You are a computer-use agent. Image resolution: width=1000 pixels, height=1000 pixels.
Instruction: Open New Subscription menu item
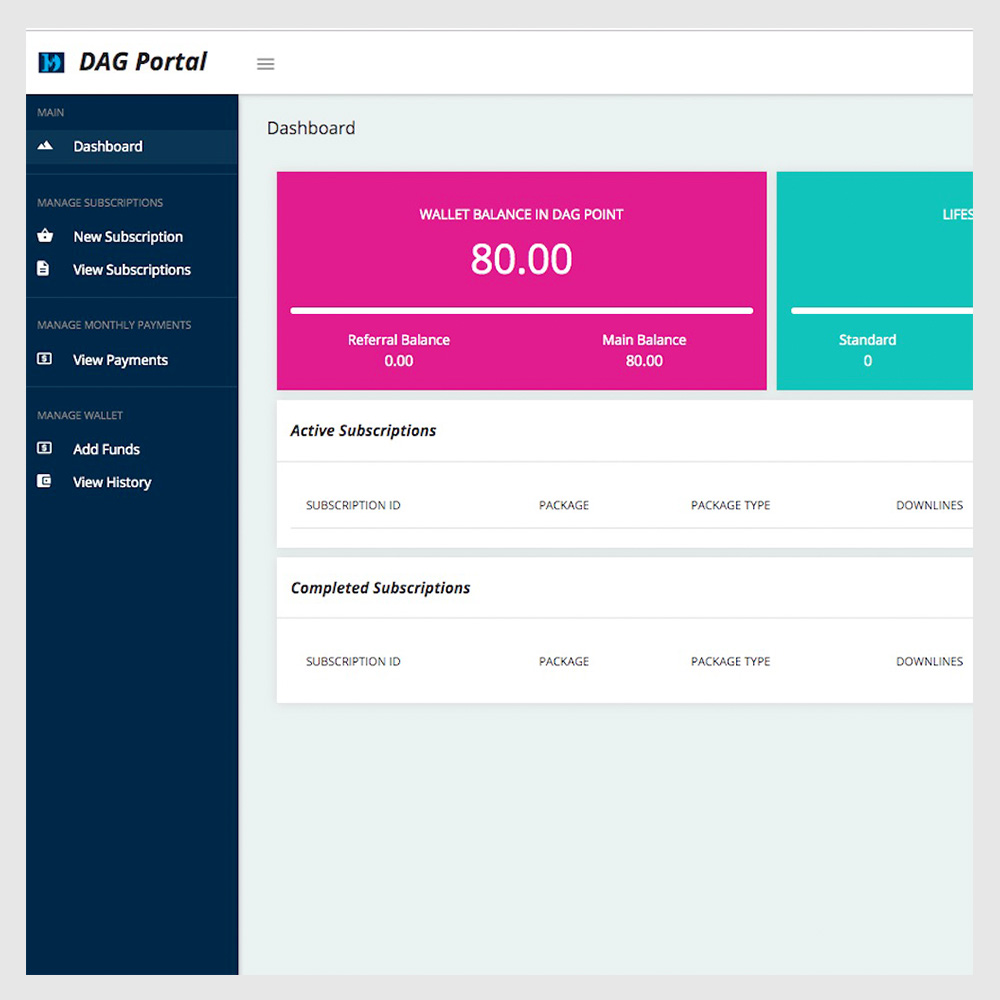coord(128,237)
